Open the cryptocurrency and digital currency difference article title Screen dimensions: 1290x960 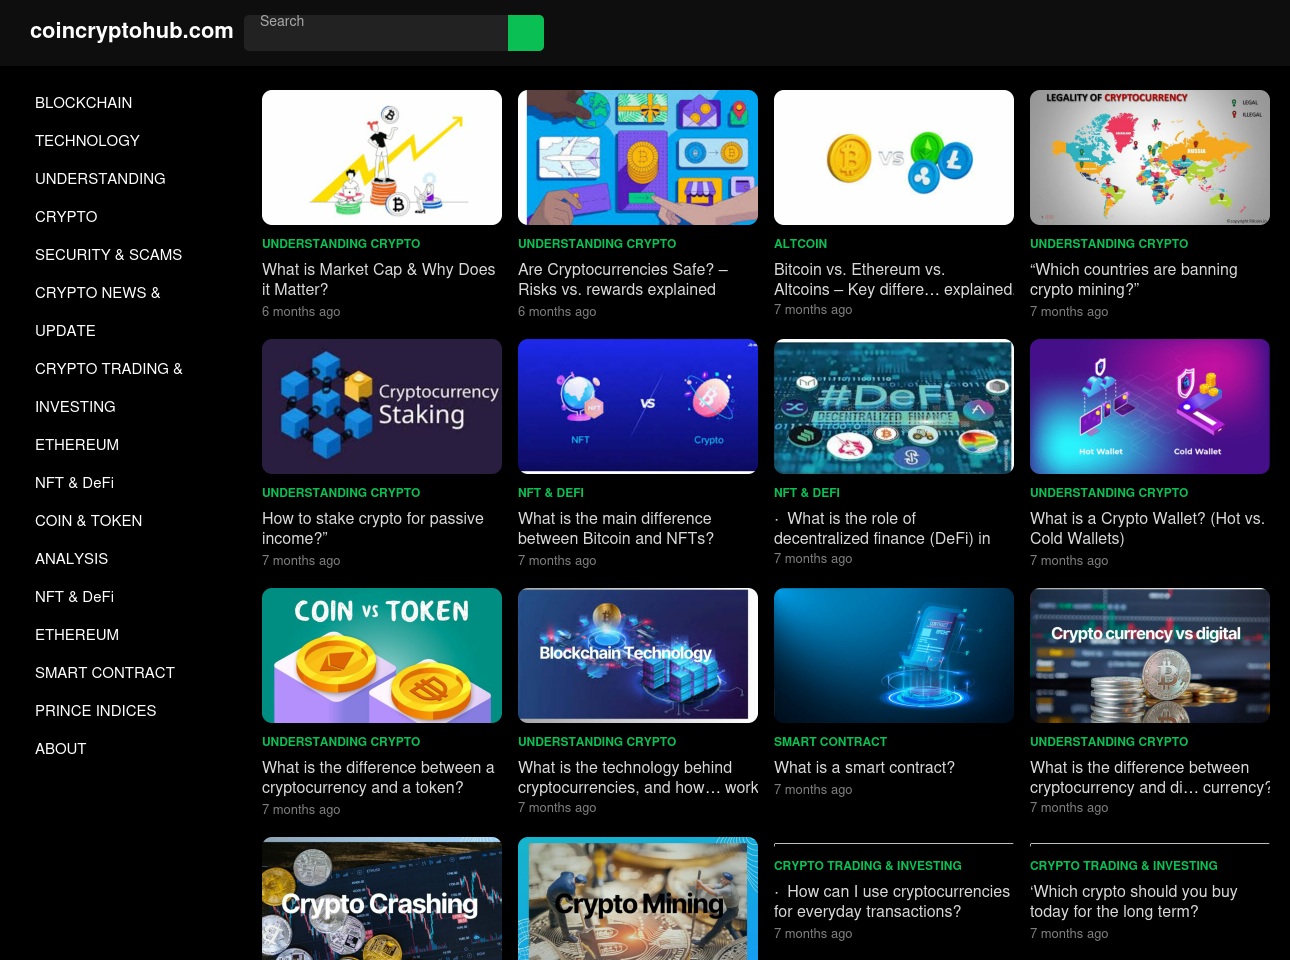click(x=1150, y=778)
